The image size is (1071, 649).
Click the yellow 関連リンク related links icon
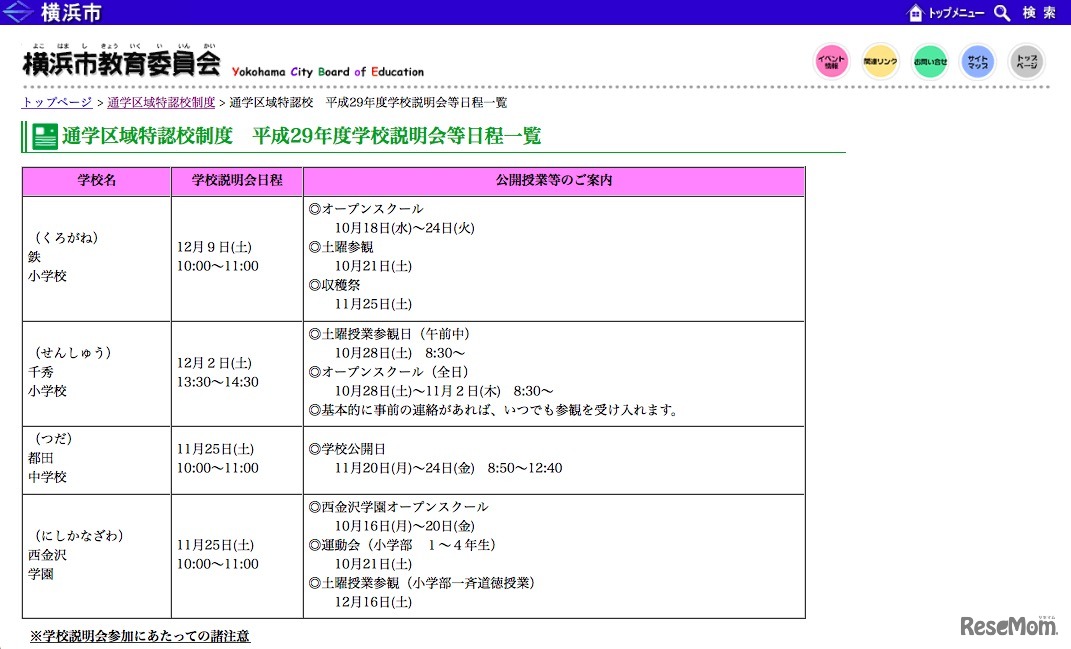pyautogui.click(x=880, y=61)
